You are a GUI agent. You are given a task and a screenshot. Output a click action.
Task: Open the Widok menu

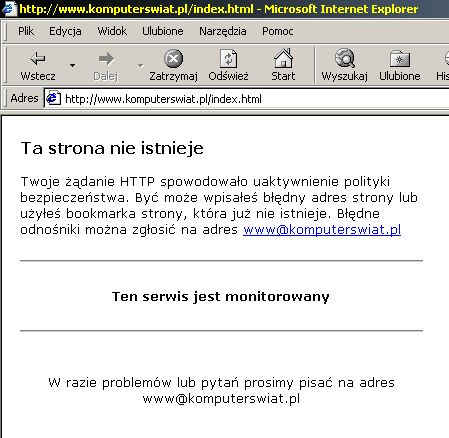pyautogui.click(x=112, y=31)
